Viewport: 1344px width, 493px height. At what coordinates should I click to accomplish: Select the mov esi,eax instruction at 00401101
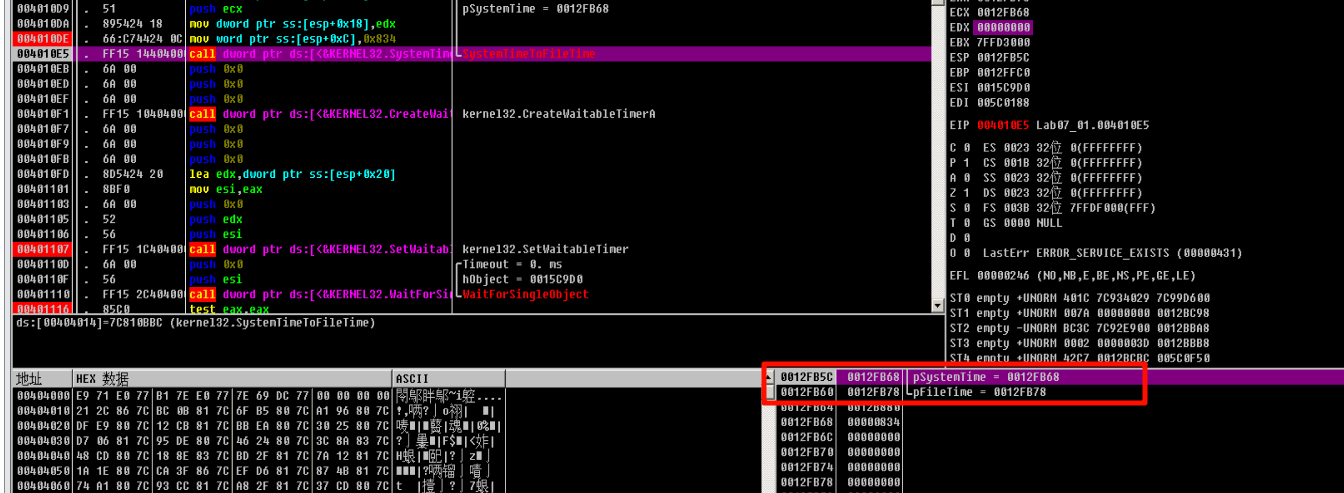(472, 189)
